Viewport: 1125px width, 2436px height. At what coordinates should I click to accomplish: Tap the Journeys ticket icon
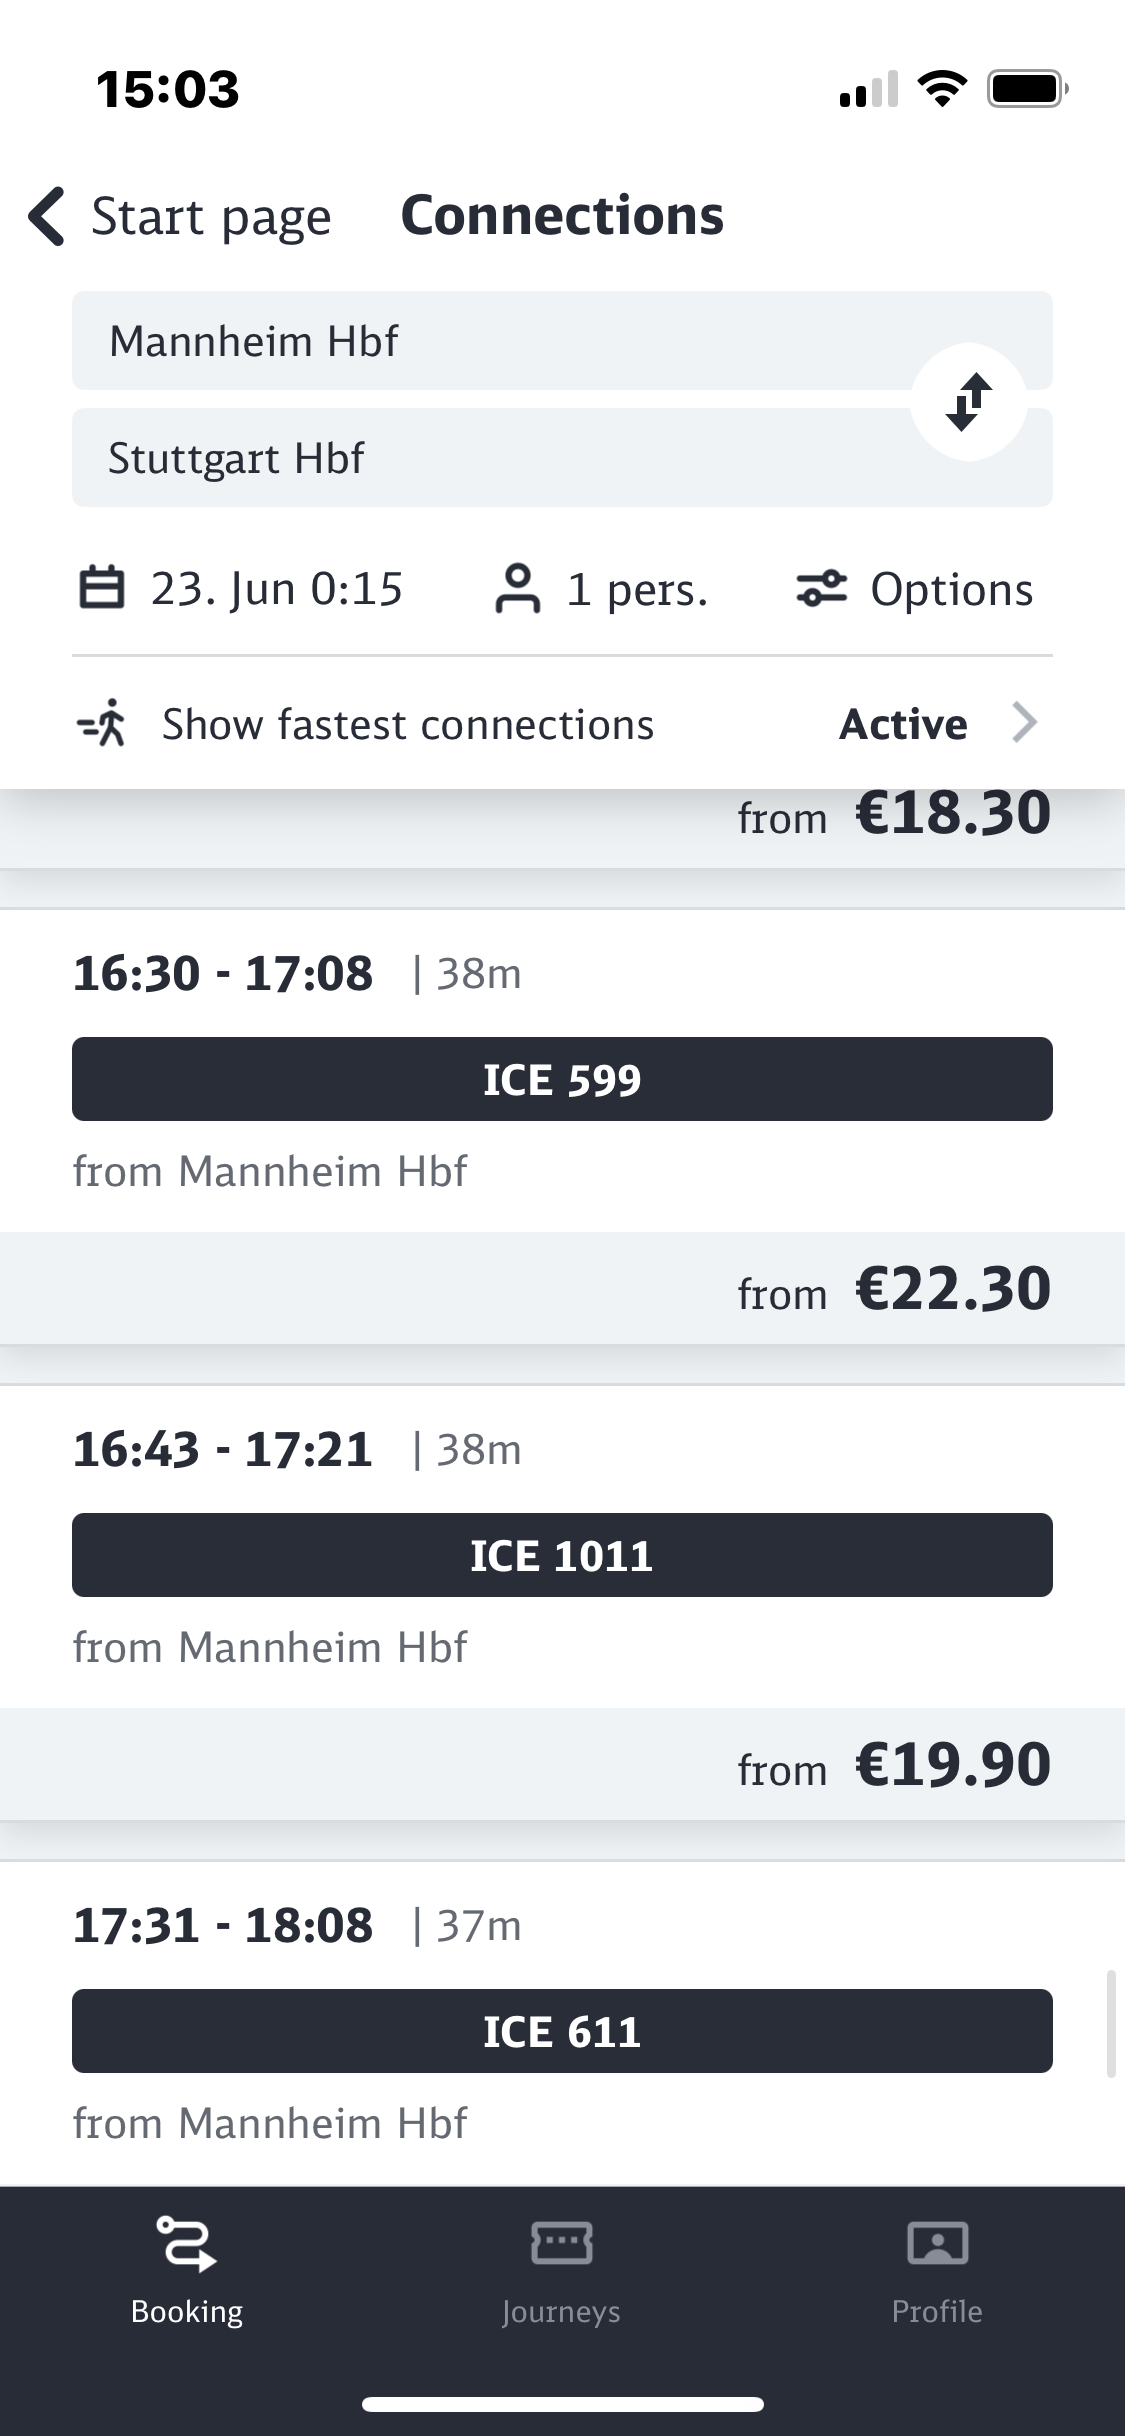point(561,2243)
